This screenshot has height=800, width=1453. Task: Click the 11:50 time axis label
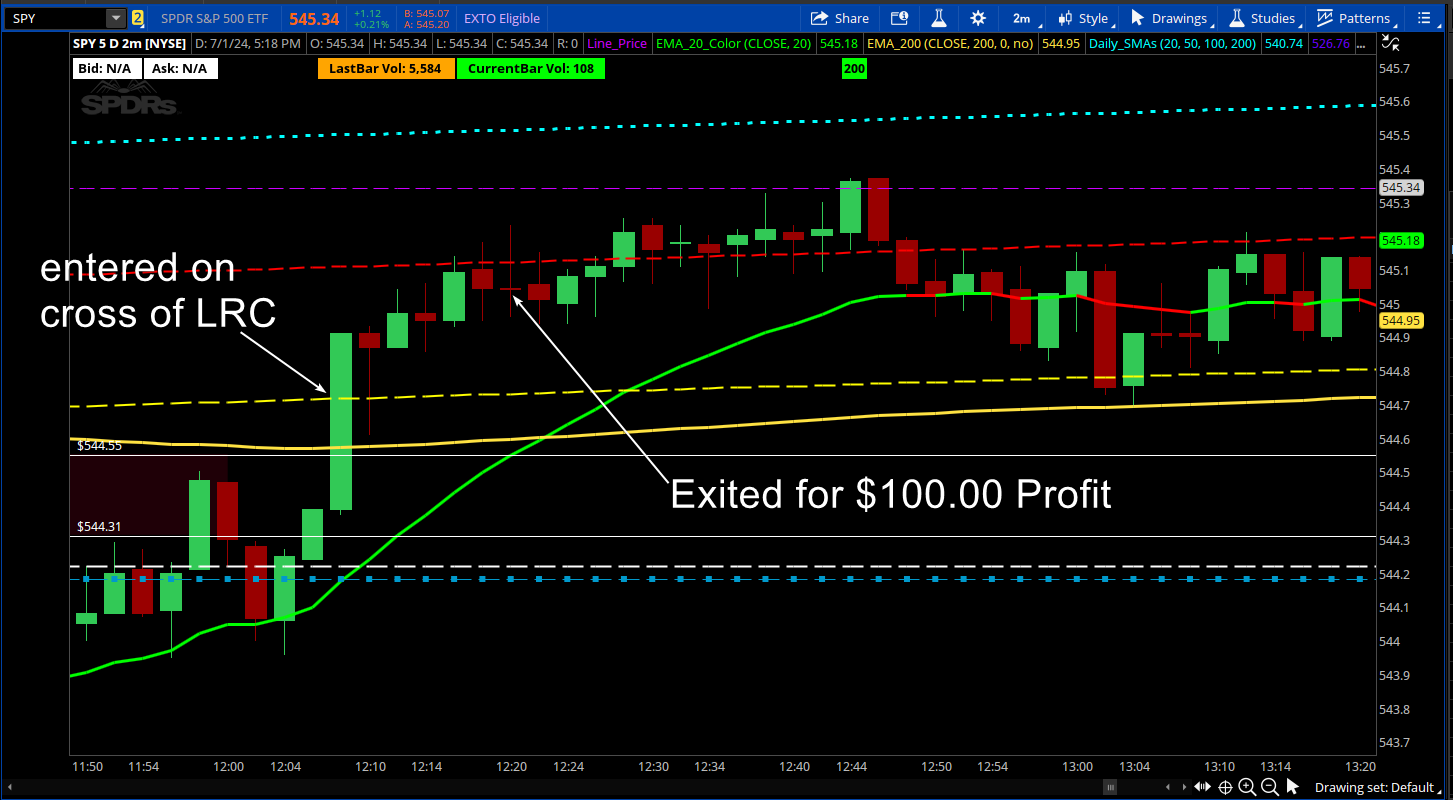point(88,766)
